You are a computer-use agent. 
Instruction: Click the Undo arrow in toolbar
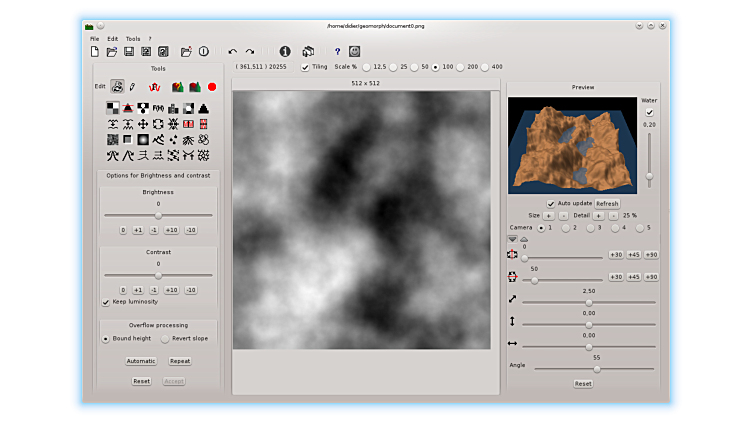point(233,51)
